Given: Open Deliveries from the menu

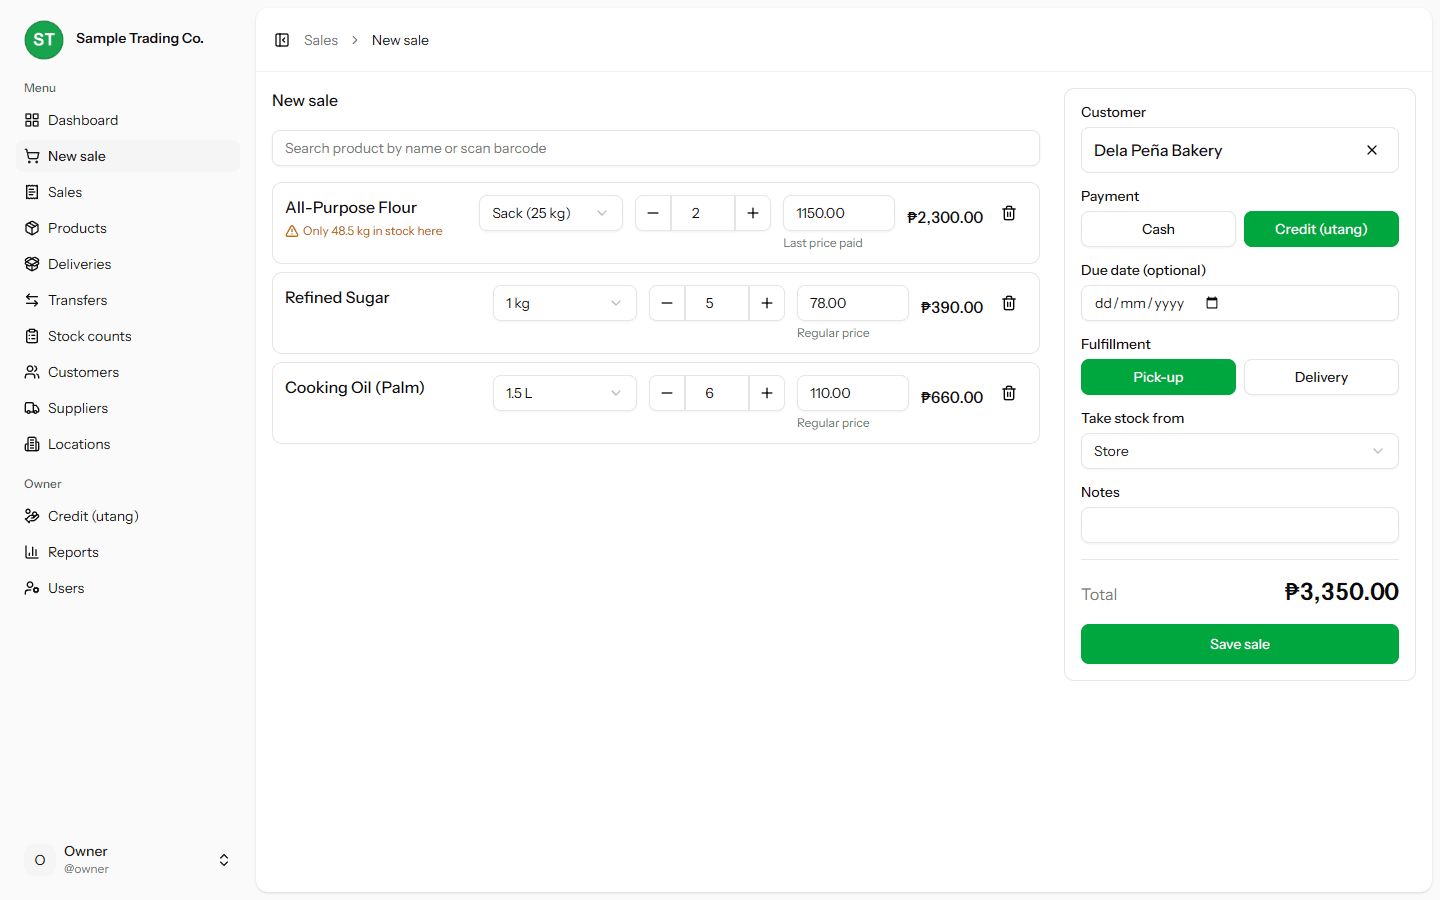Looking at the screenshot, I should 128,264.
